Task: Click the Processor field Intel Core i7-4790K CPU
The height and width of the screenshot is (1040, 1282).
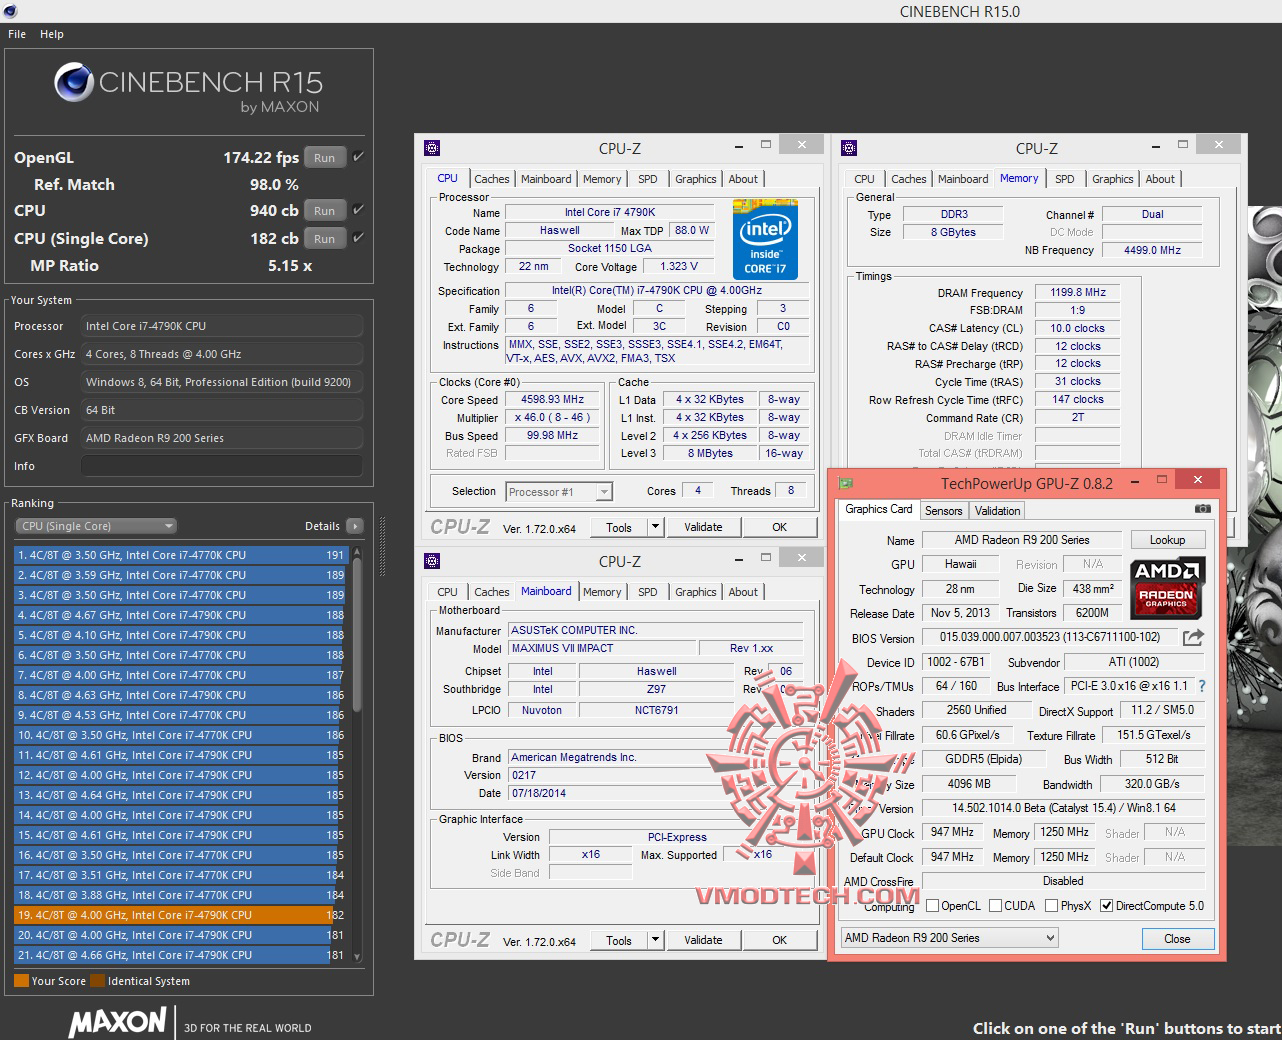Action: (x=222, y=326)
